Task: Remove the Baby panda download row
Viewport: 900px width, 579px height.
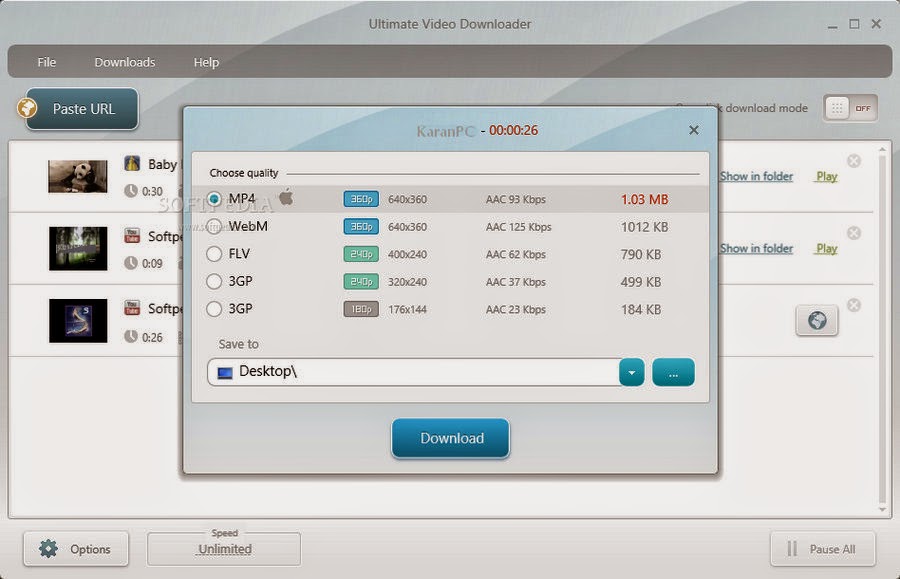Action: pyautogui.click(x=854, y=161)
